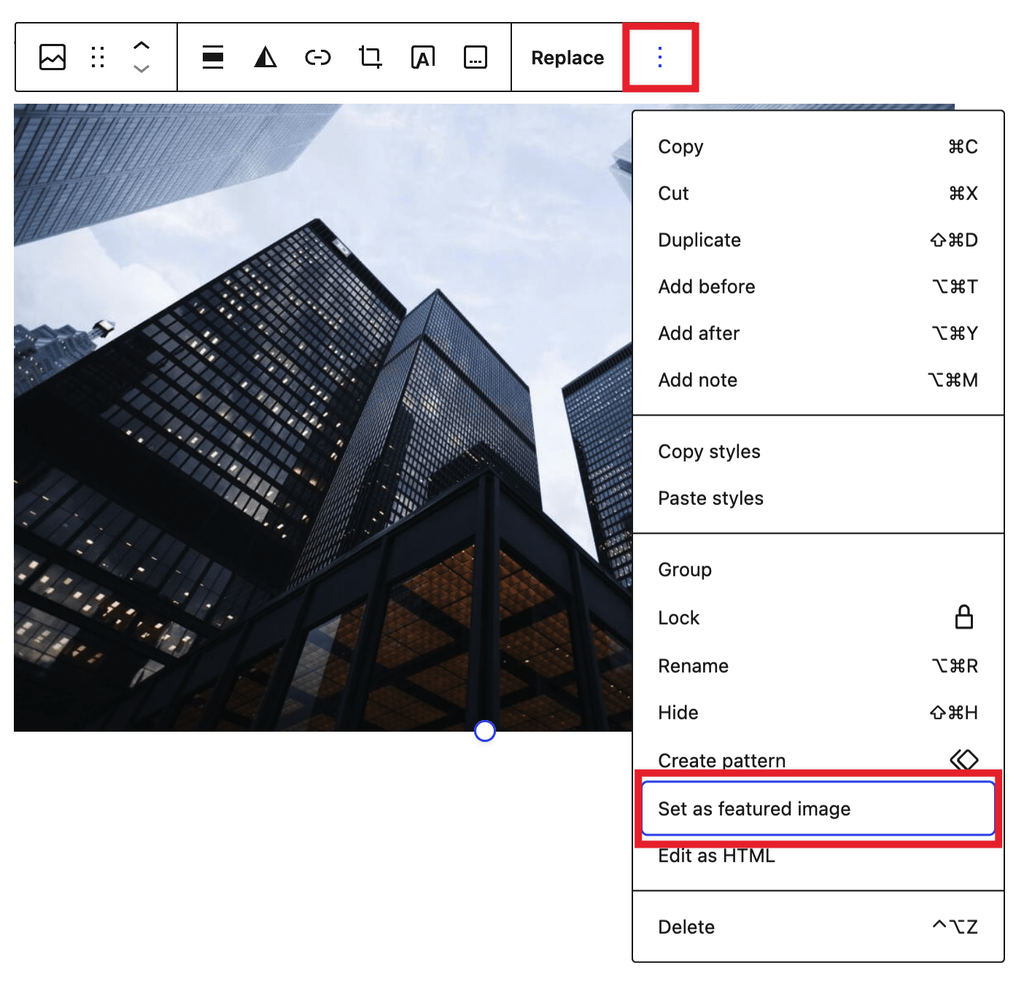This screenshot has height=982, width=1024.
Task: Select the skyscrapers image
Action: coord(323,418)
